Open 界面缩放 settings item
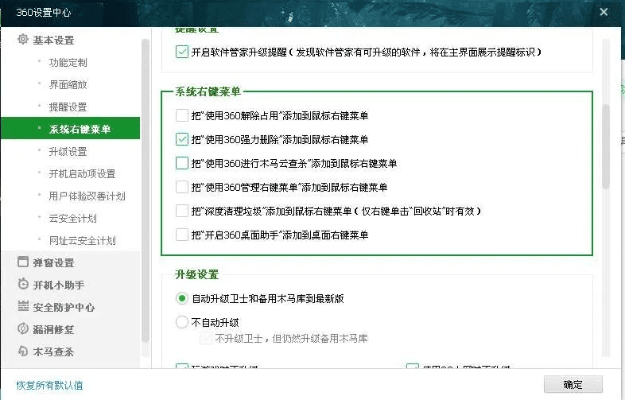 coord(68,84)
